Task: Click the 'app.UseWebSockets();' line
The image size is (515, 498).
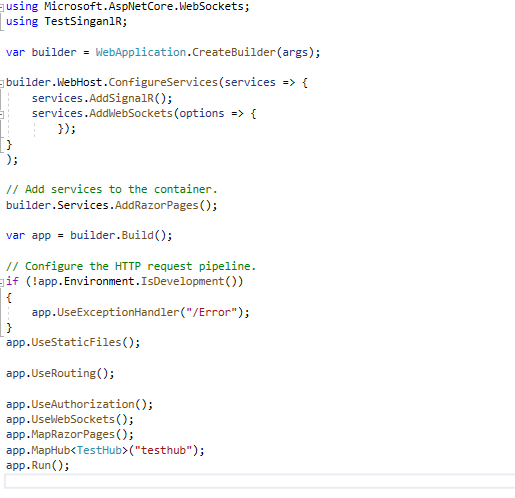Action: (70, 420)
